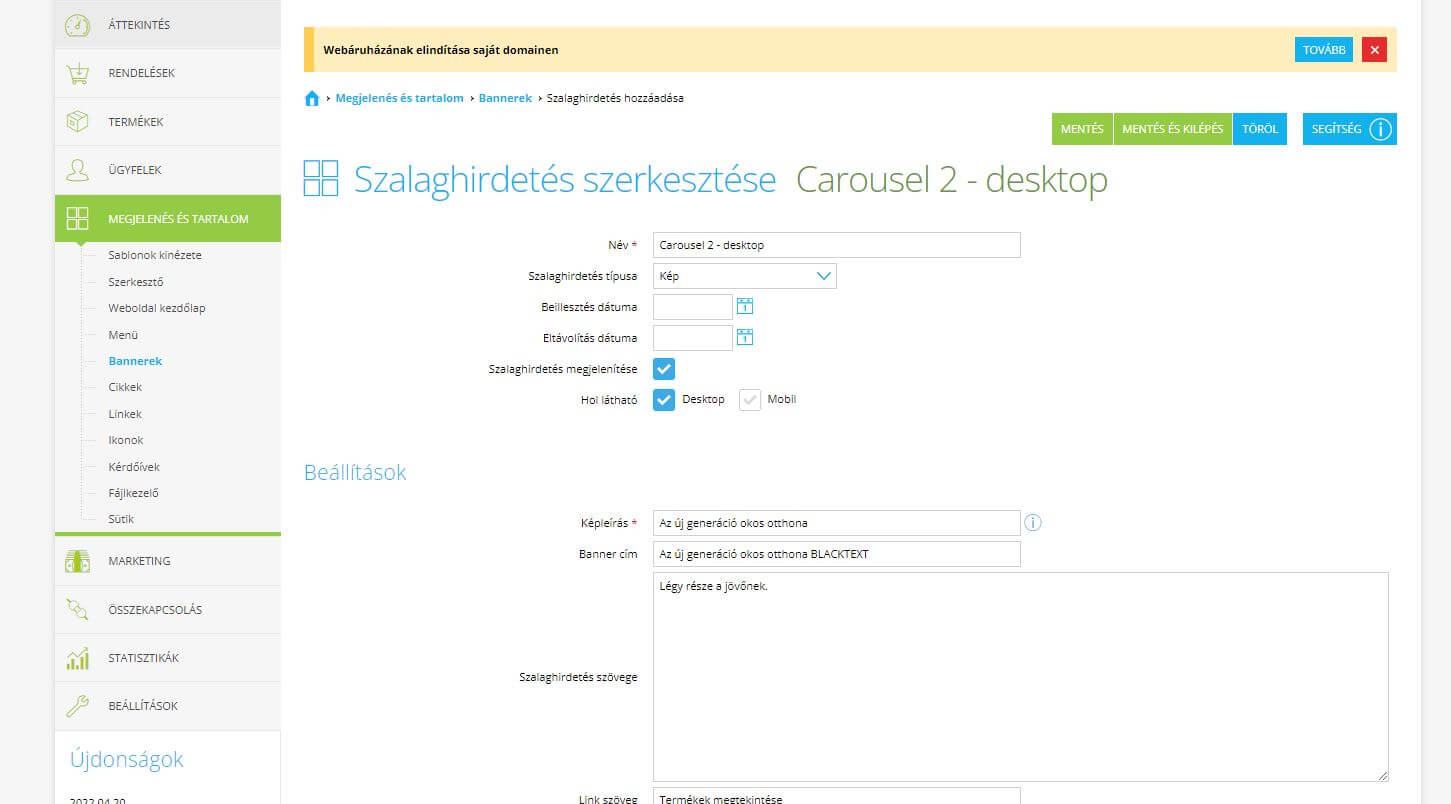This screenshot has width=1451, height=804.
Task: Click the Tovább button in notification
Action: pyautogui.click(x=1324, y=49)
